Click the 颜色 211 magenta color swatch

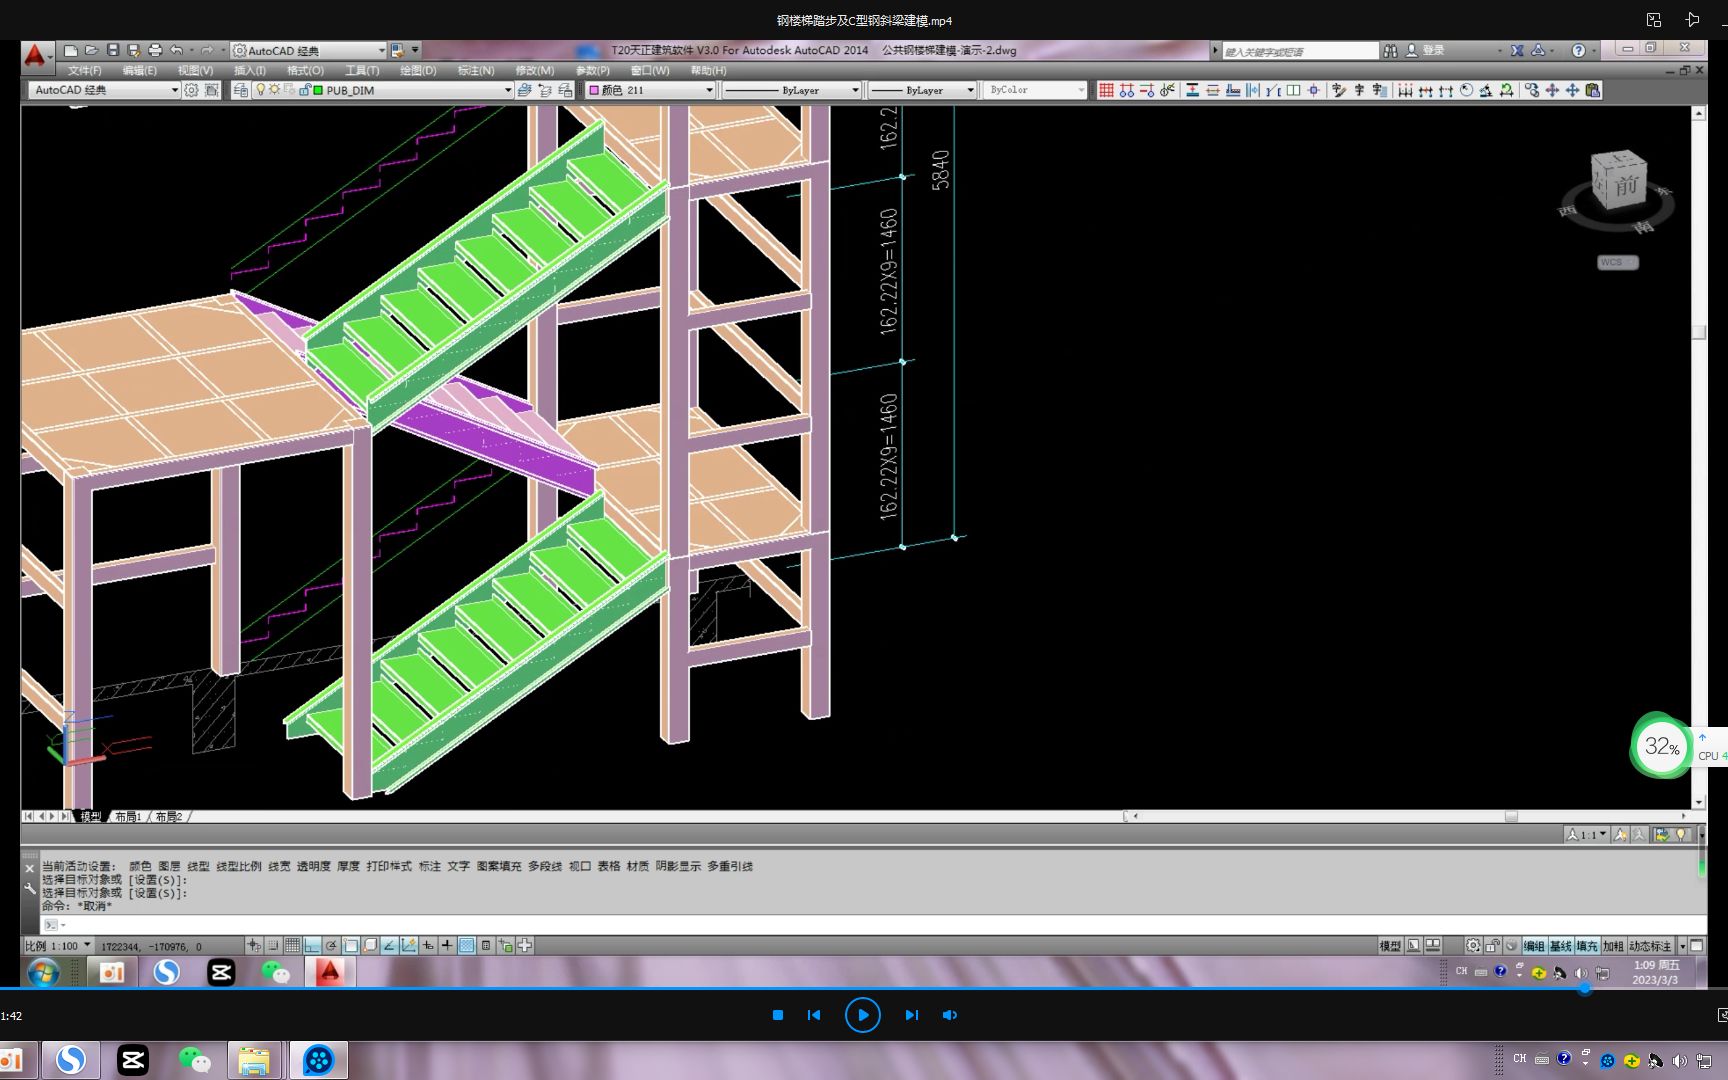pyautogui.click(x=594, y=90)
